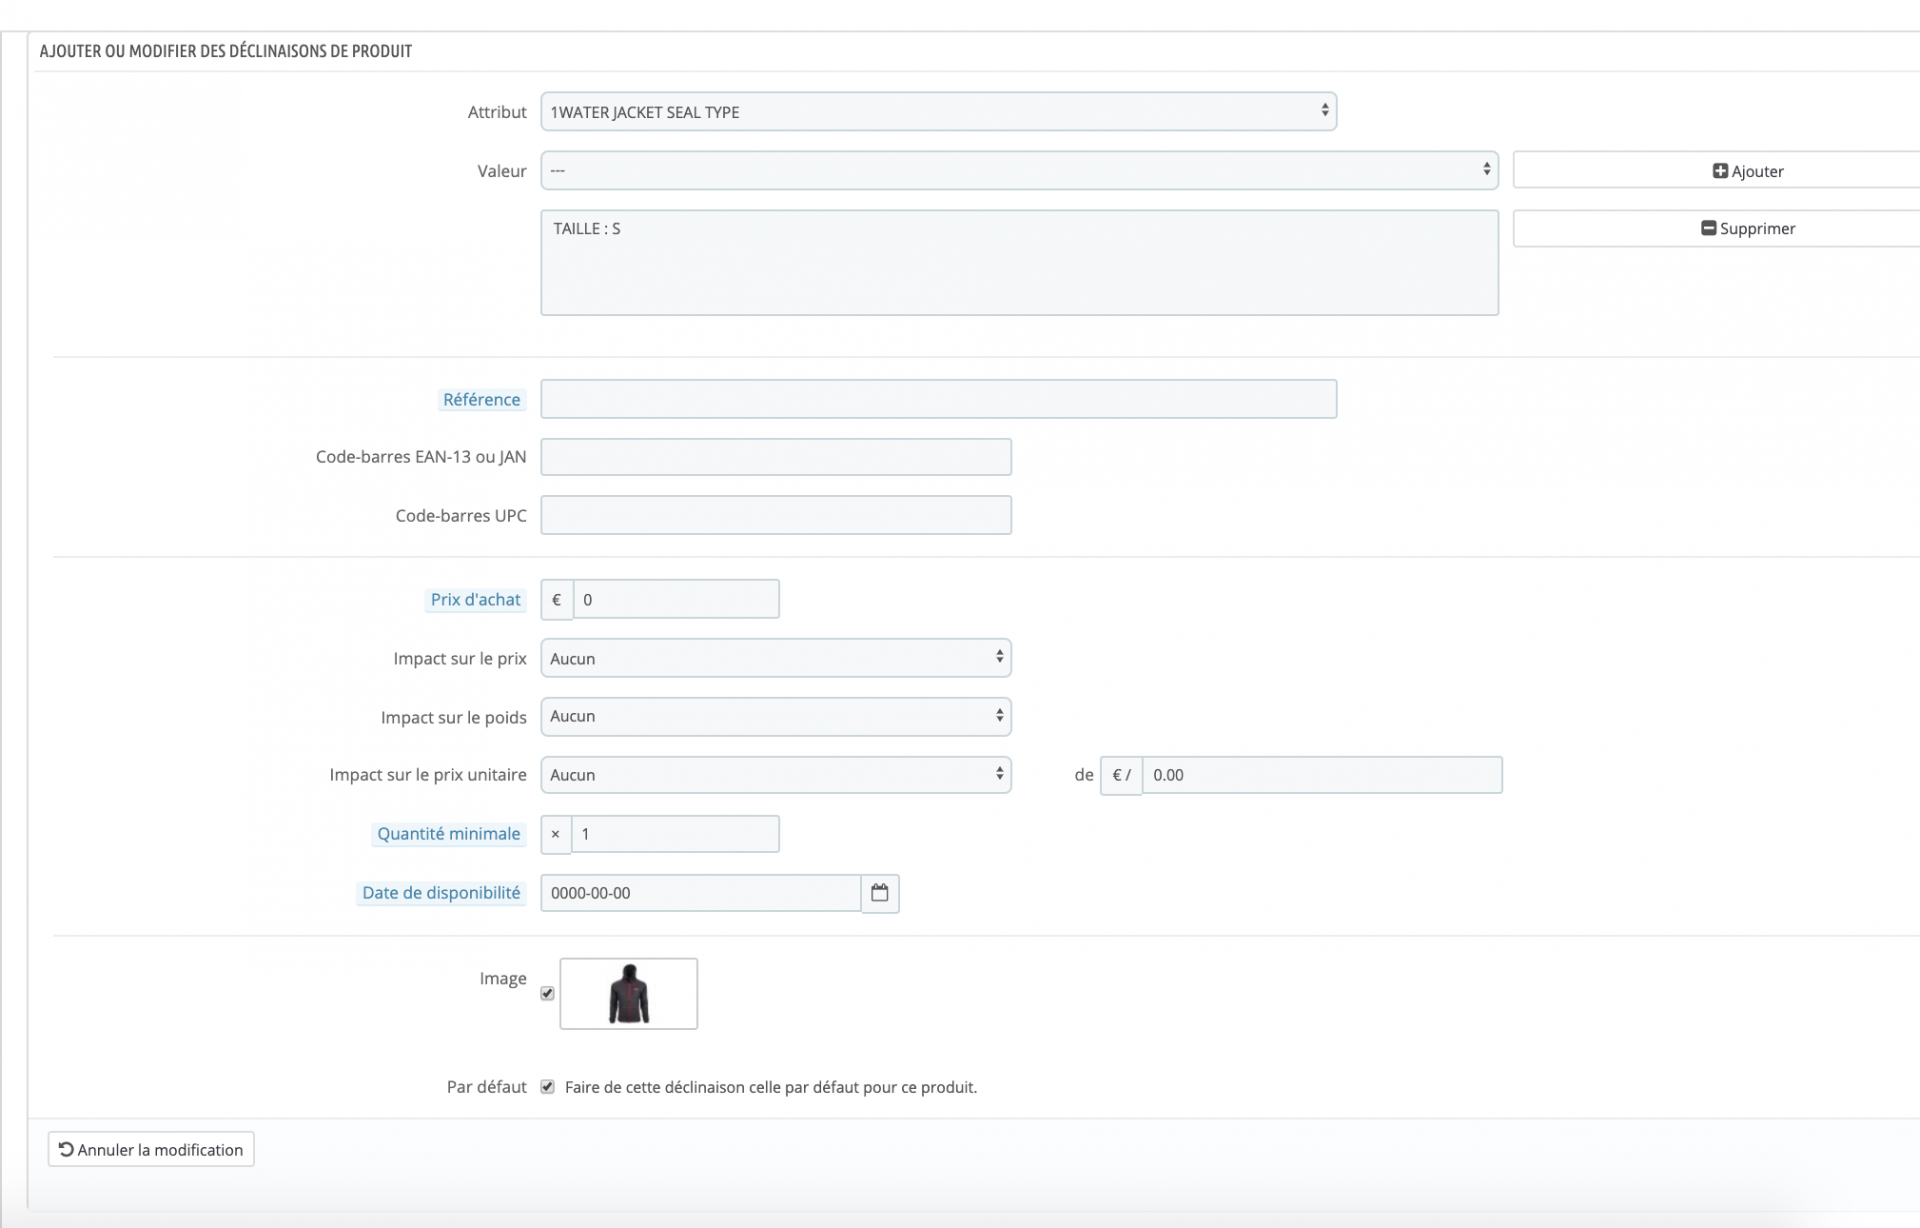
Task: Click into the Prix d'achat field
Action: click(x=676, y=599)
